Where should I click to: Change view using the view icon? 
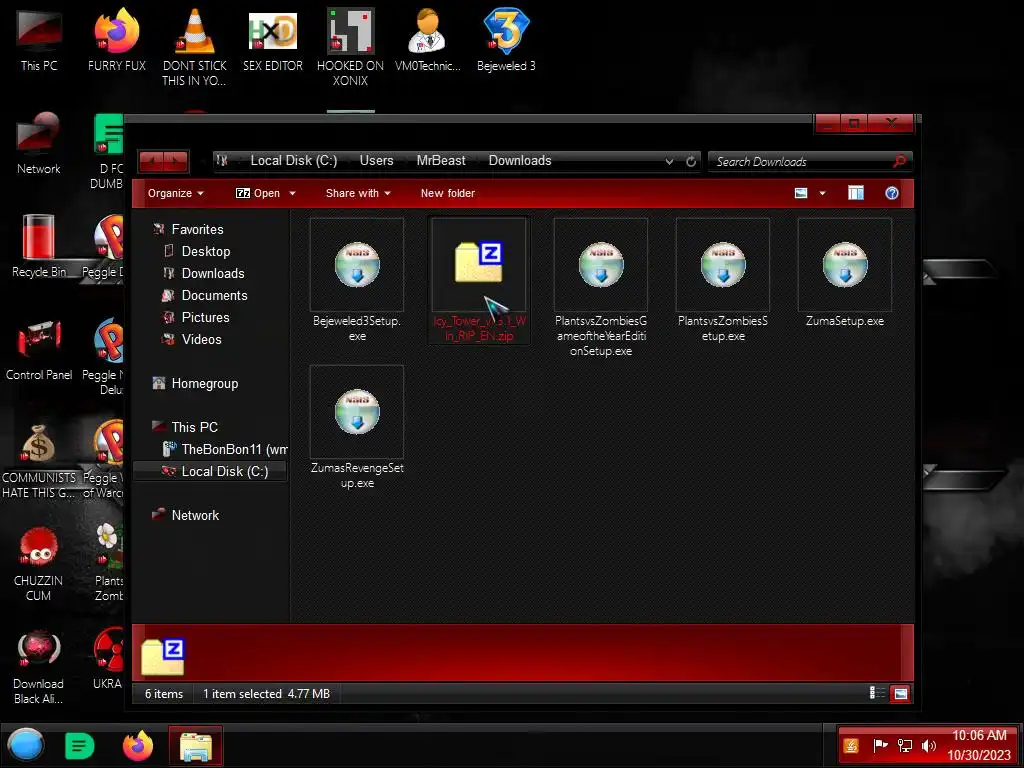801,193
